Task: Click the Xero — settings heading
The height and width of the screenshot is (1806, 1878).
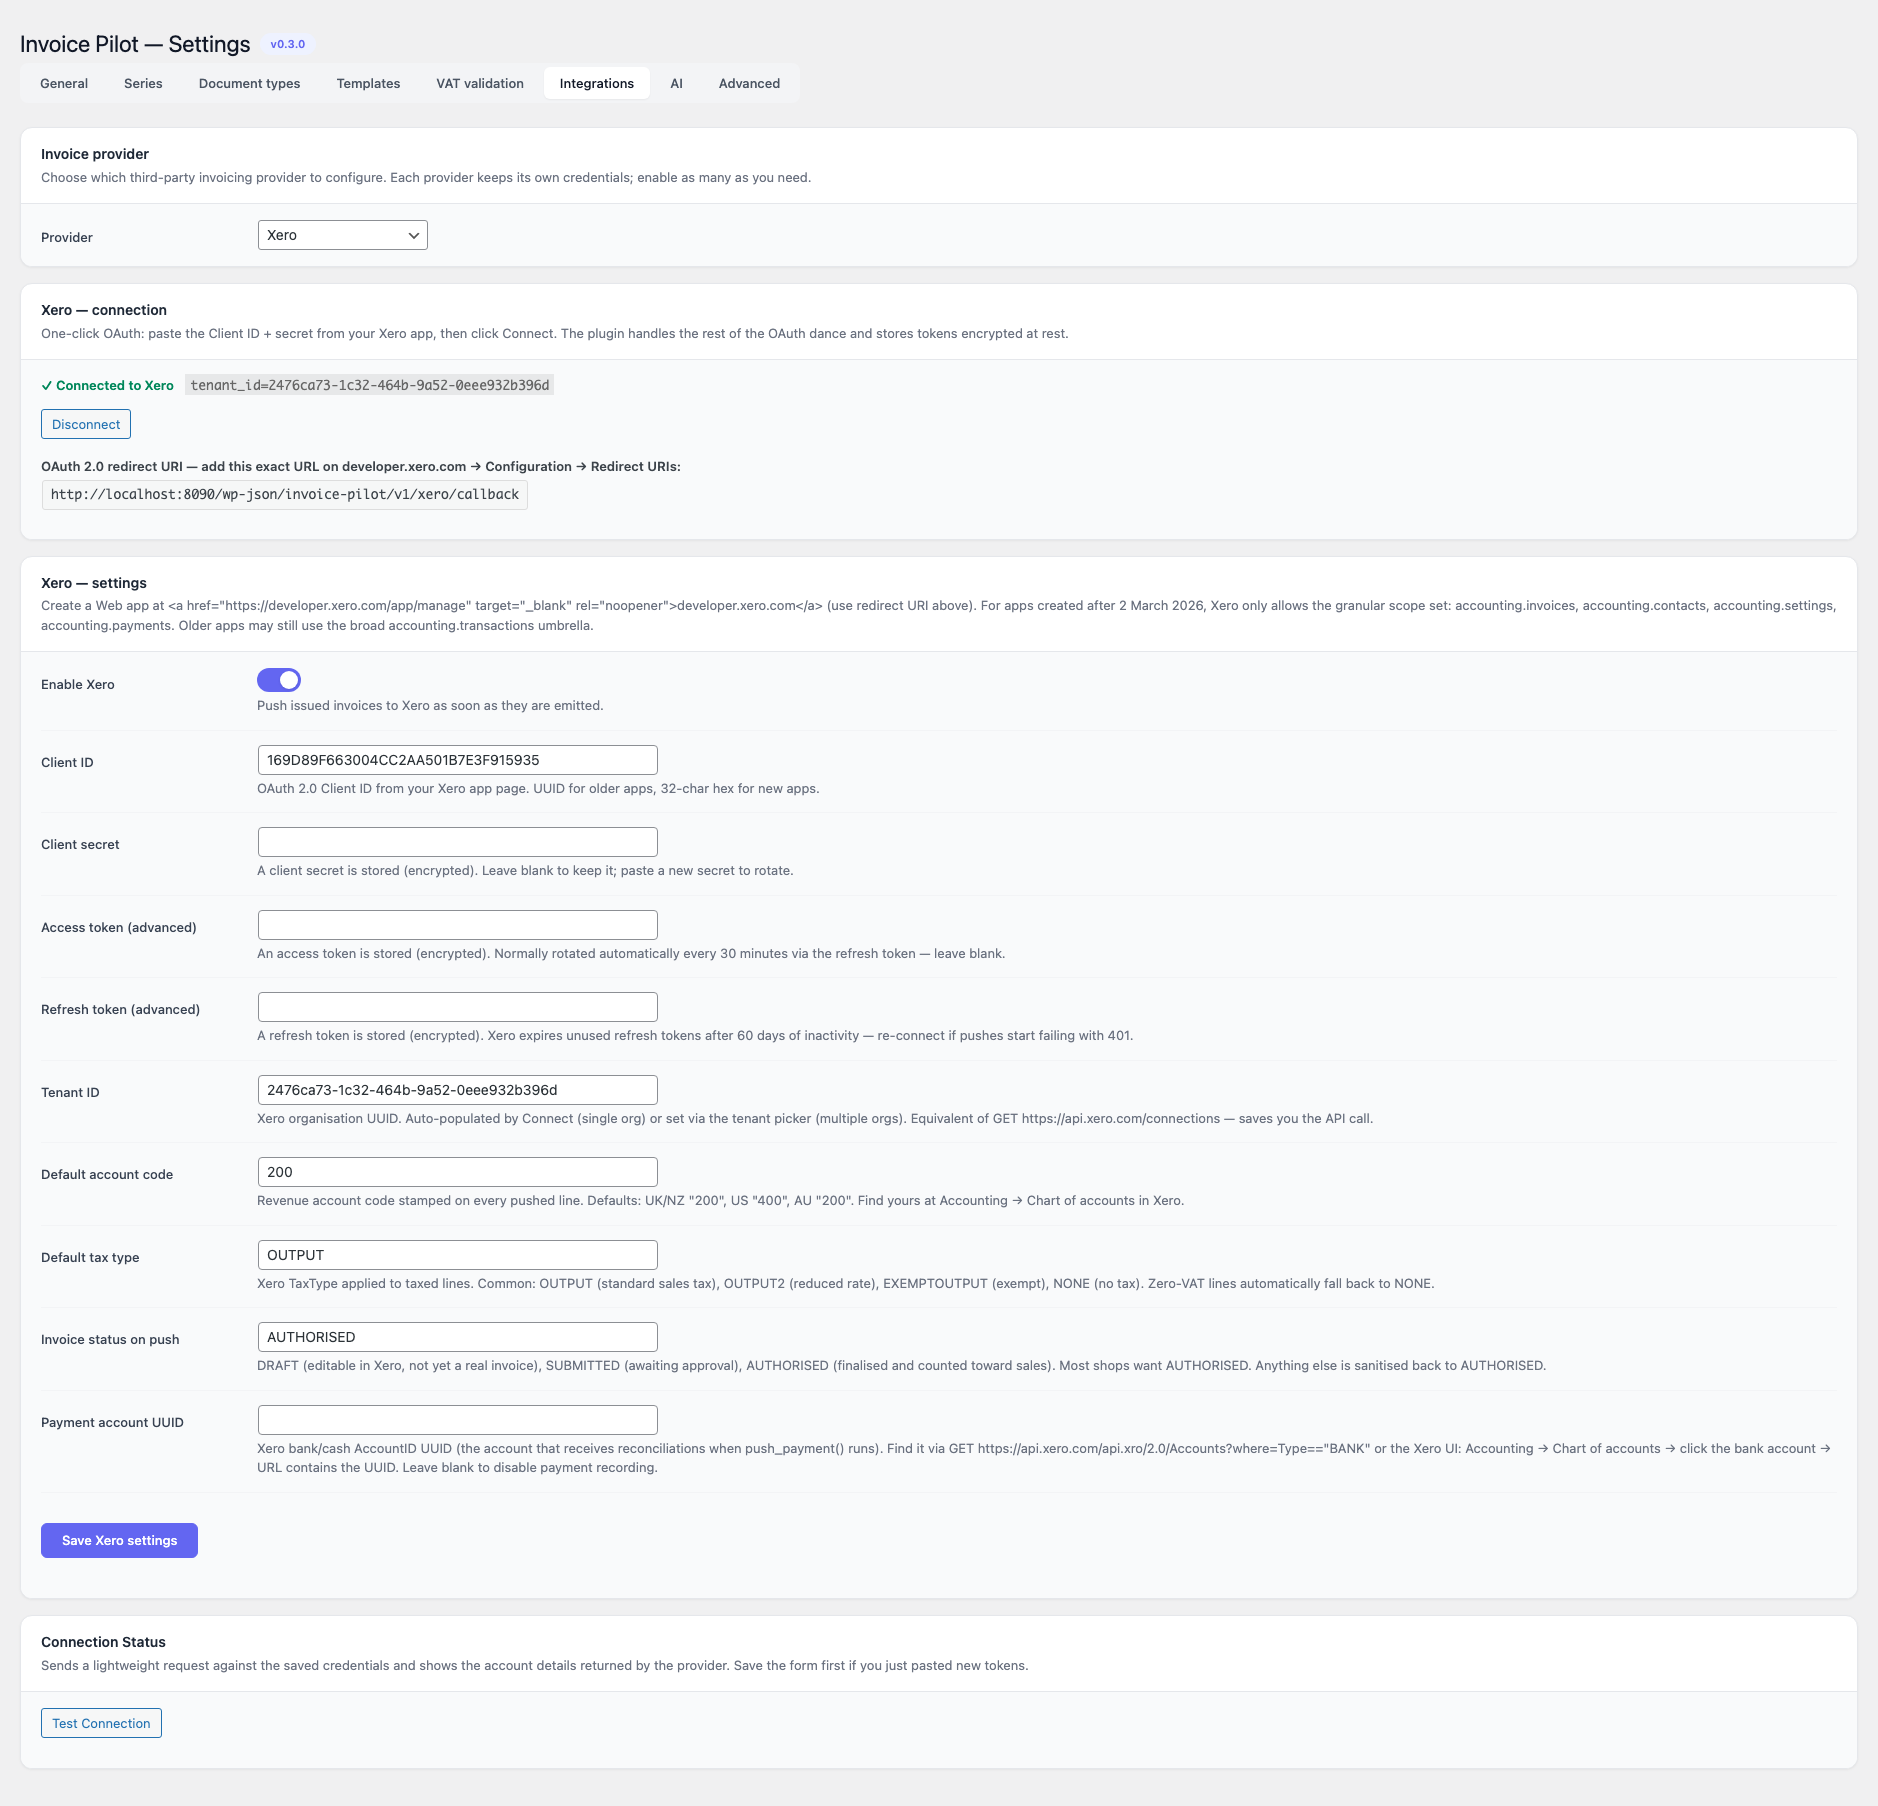Action: (94, 583)
